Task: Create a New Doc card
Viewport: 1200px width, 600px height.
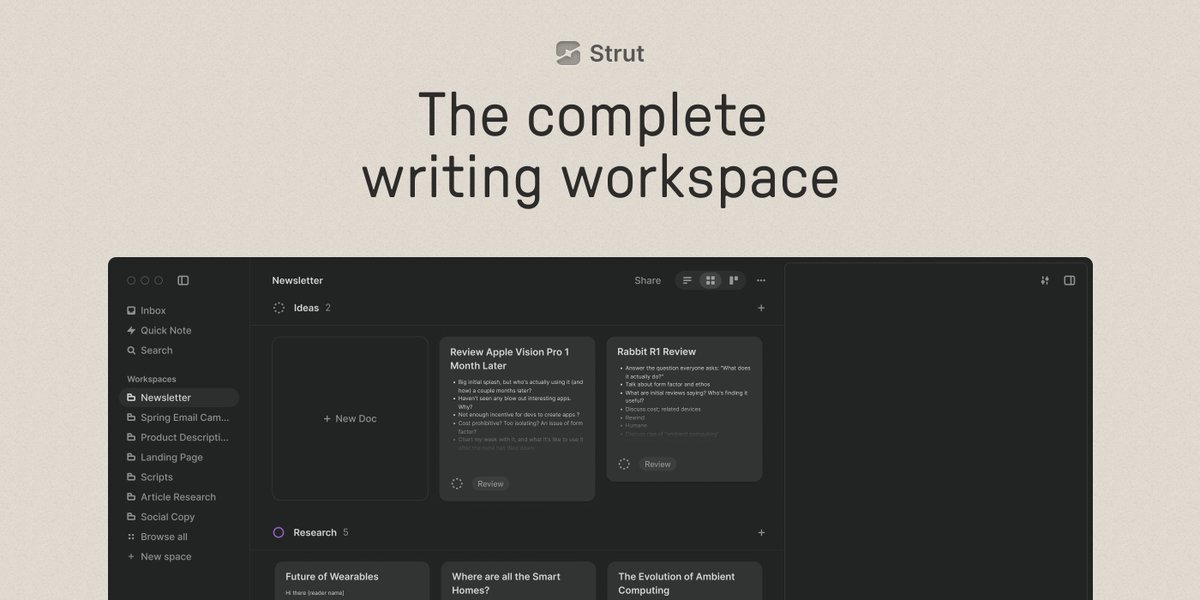Action: click(350, 418)
